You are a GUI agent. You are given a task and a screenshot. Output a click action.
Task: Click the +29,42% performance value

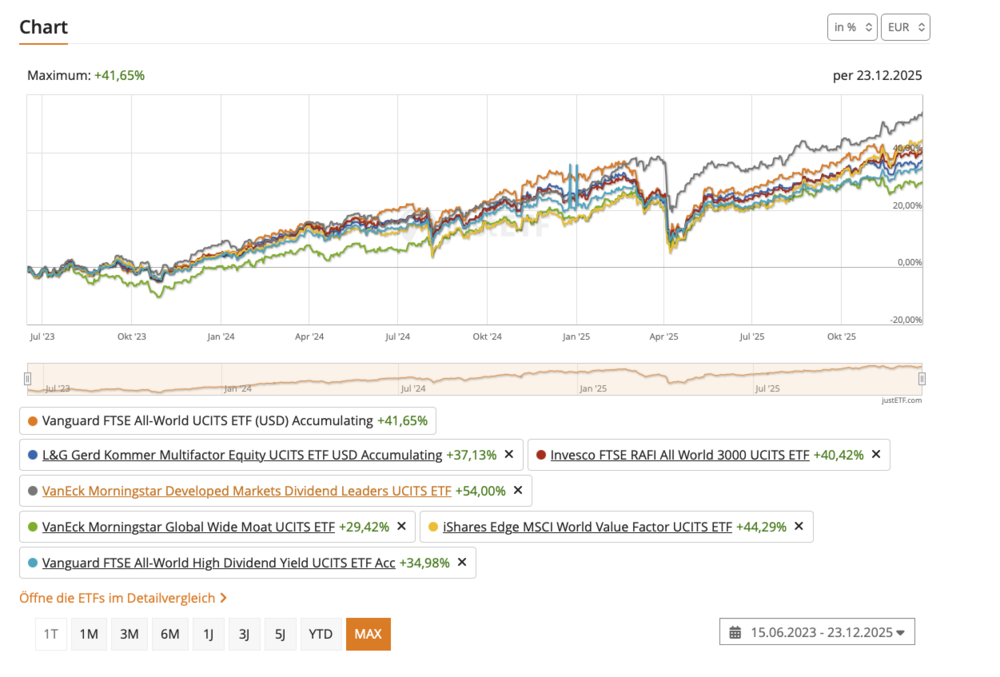pos(364,527)
